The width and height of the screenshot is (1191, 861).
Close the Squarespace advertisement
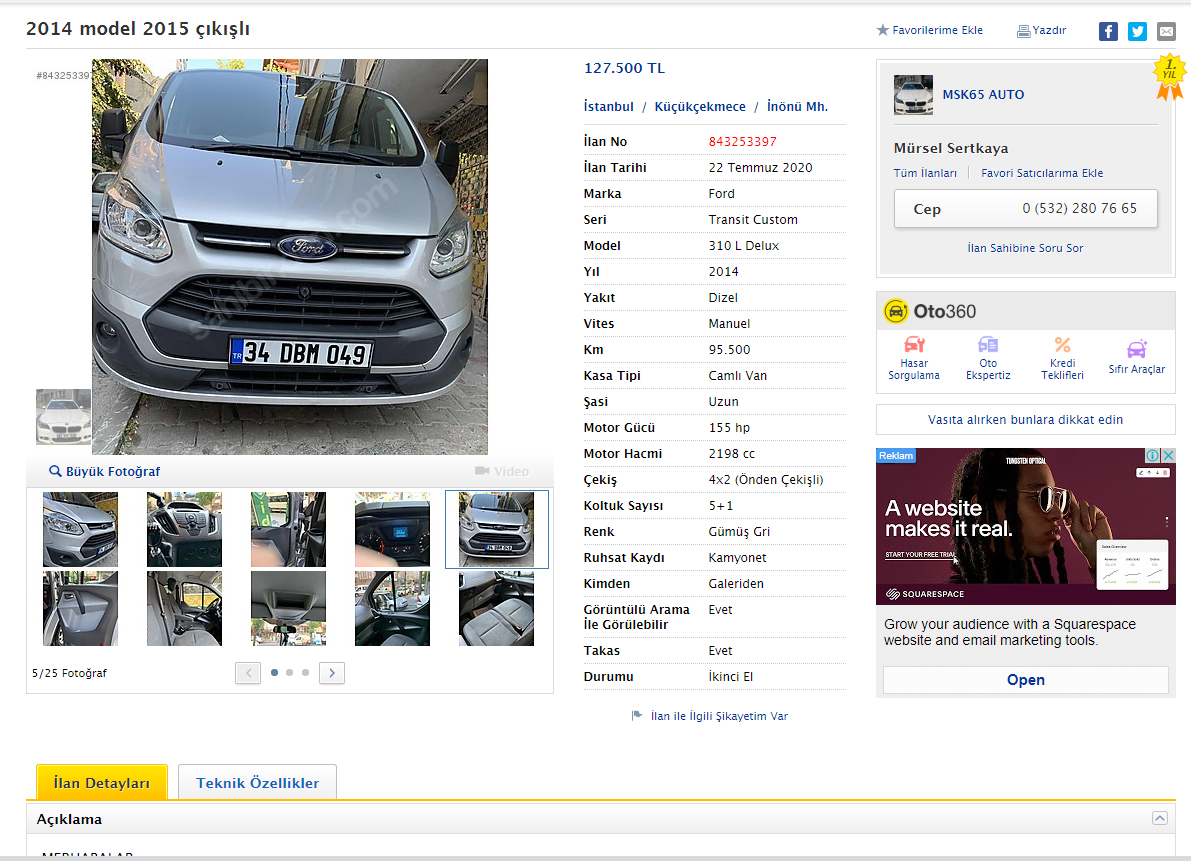pos(1169,456)
